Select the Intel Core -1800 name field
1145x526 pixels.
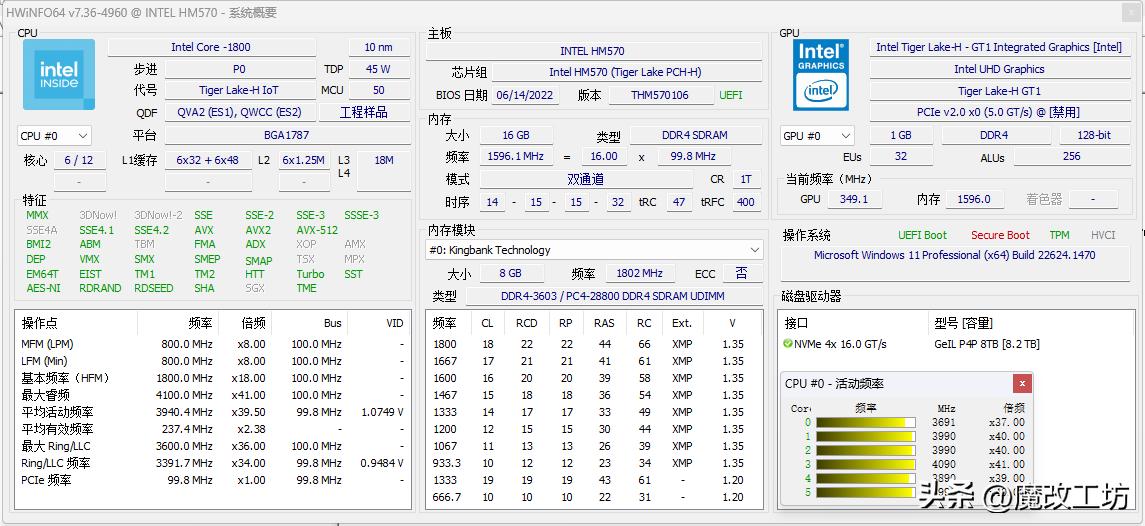211,47
